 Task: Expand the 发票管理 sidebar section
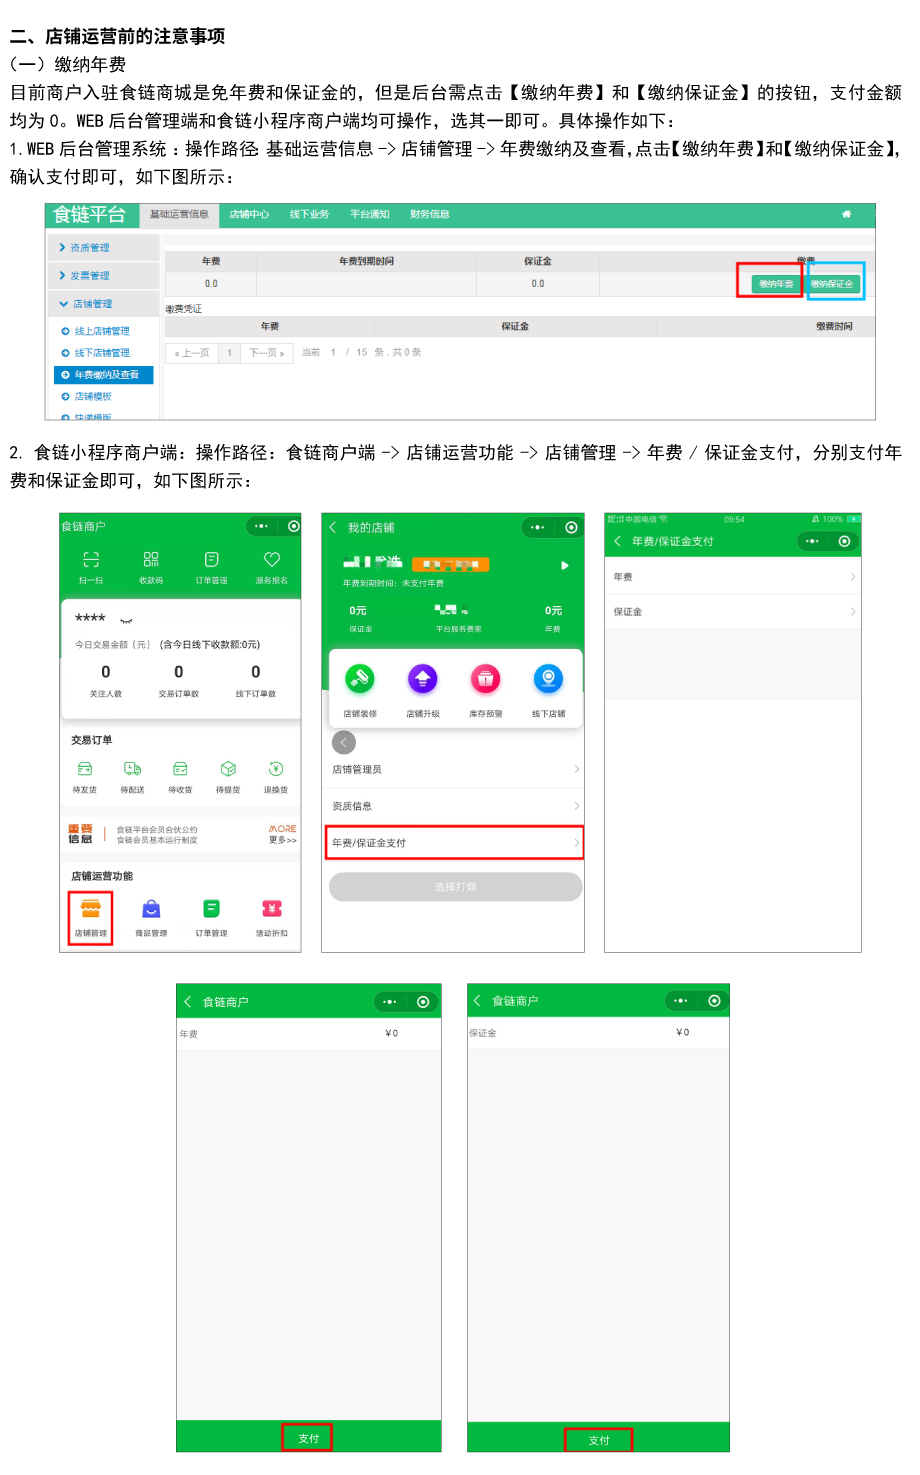(x=90, y=276)
